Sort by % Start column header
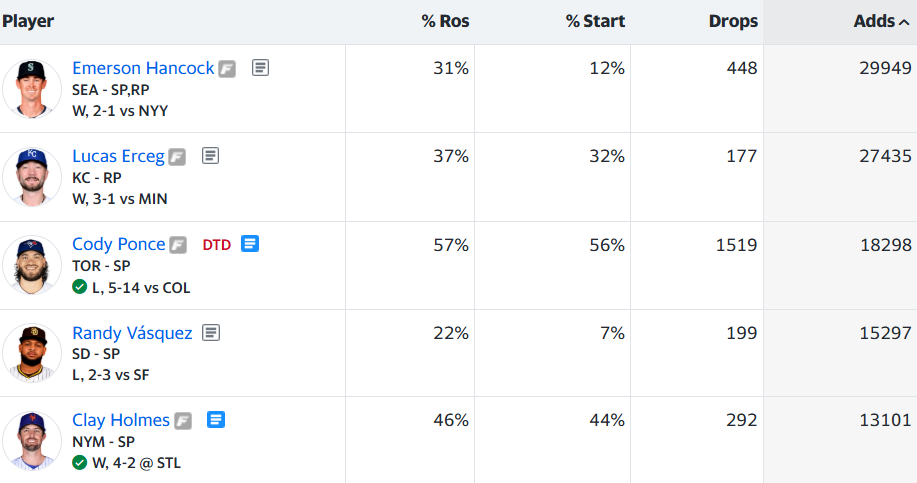 [x=595, y=21]
